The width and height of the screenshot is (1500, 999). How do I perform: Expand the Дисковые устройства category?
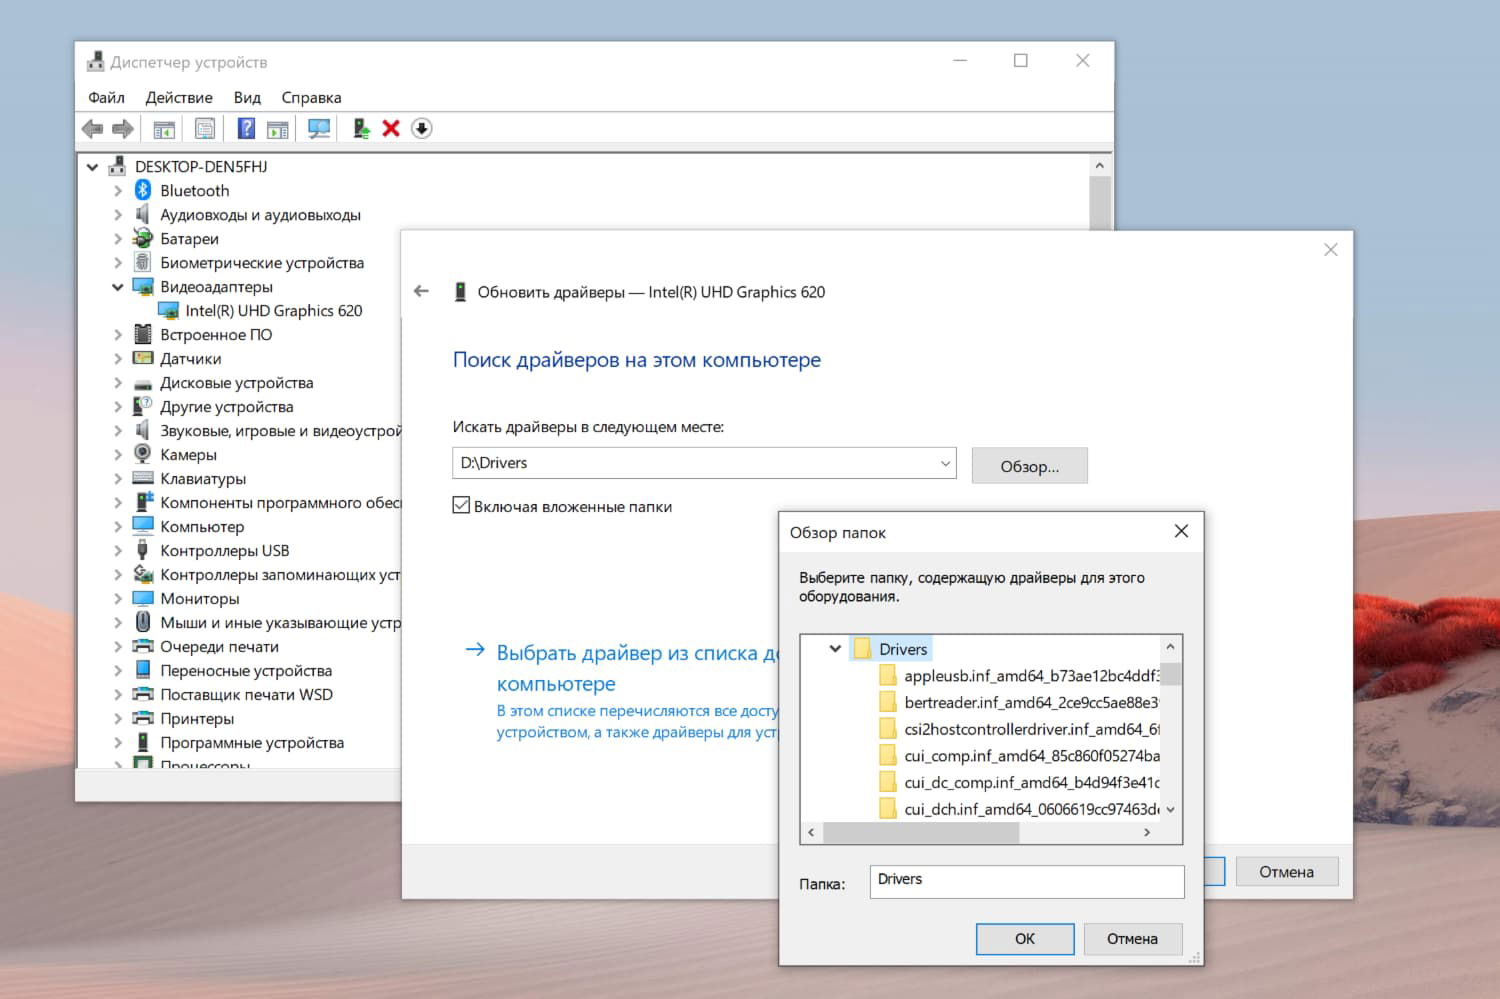118,383
